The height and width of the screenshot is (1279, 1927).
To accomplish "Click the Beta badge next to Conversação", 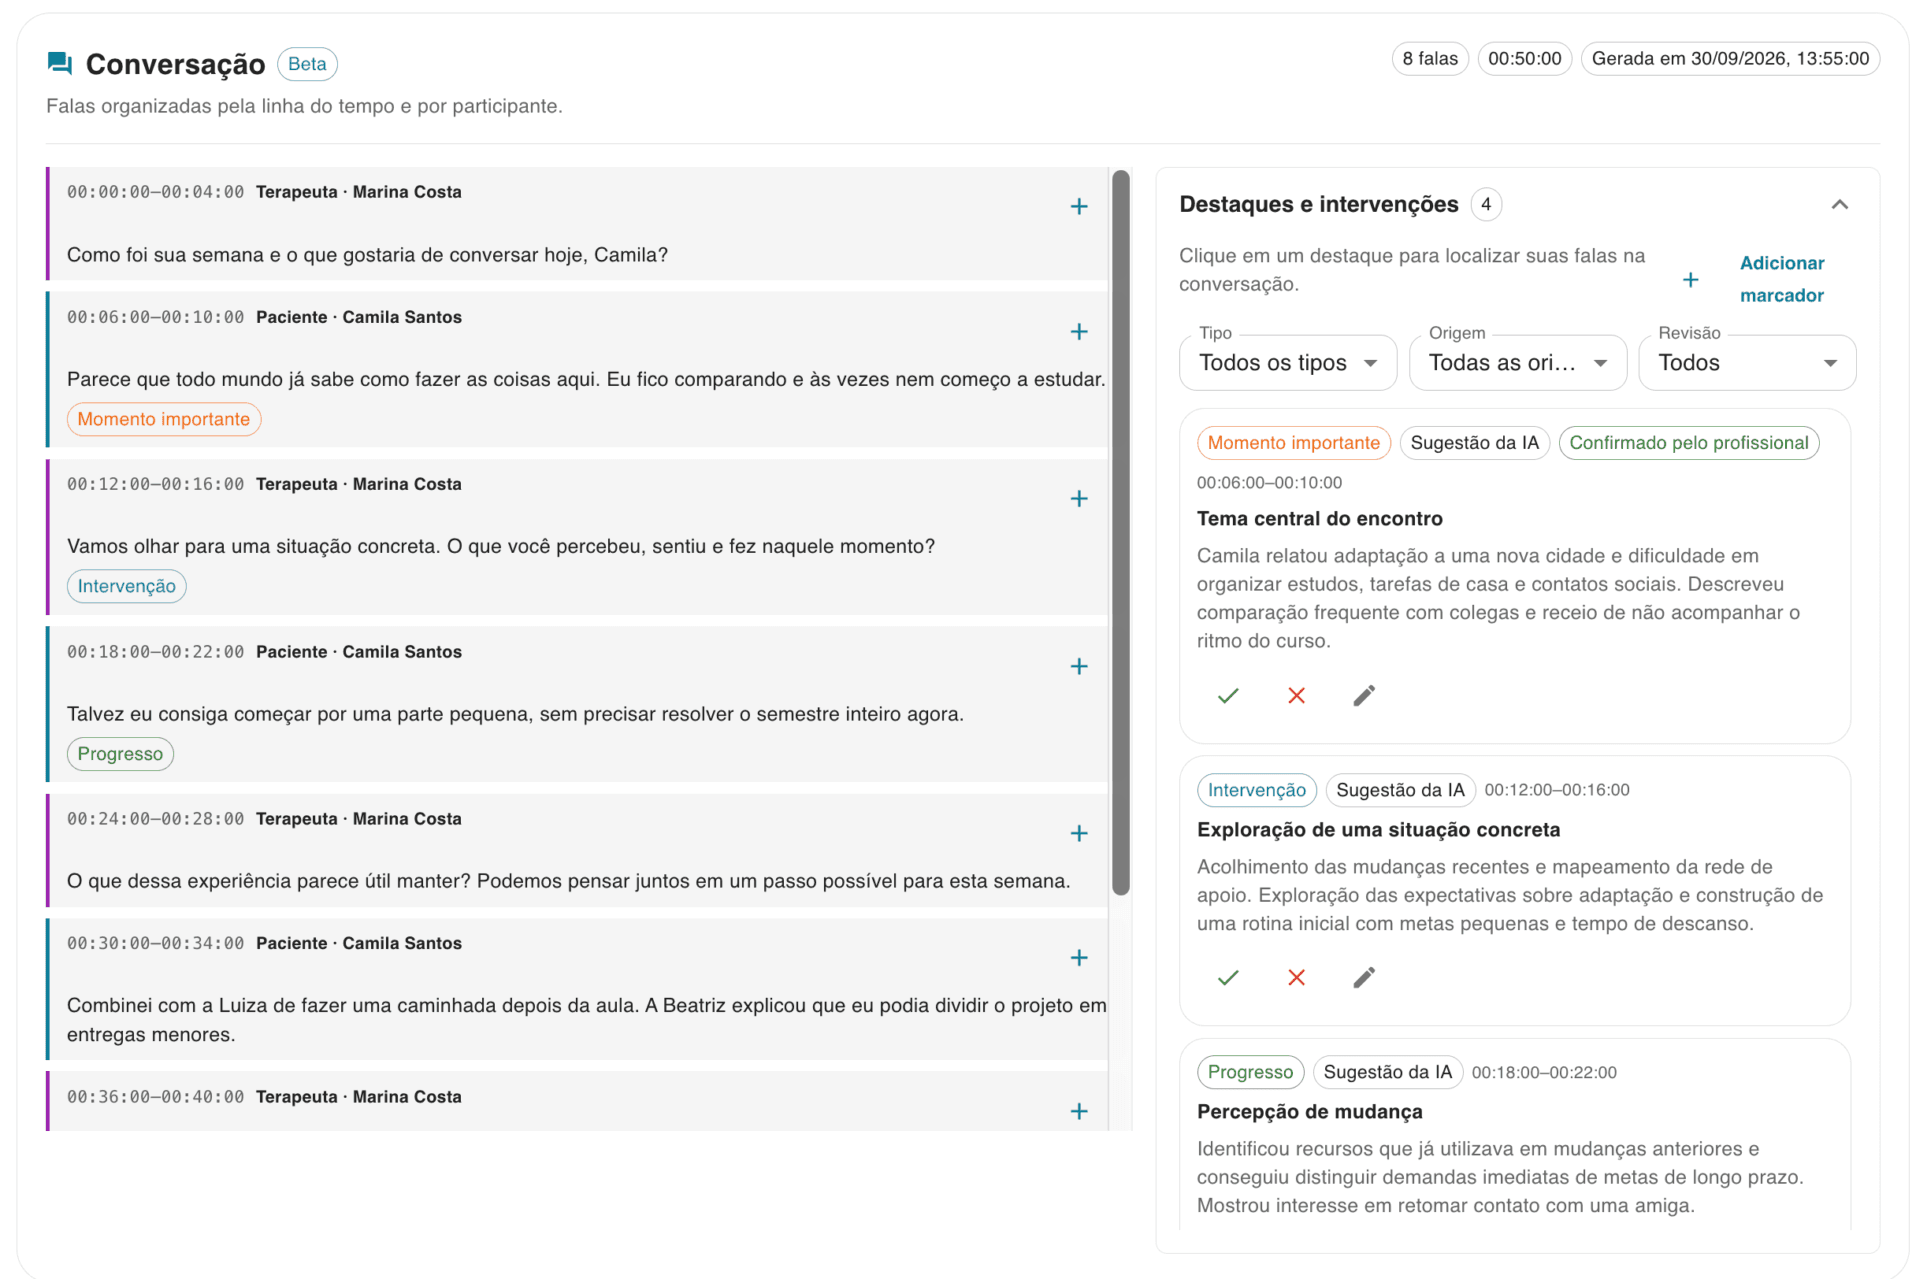I will [307, 64].
